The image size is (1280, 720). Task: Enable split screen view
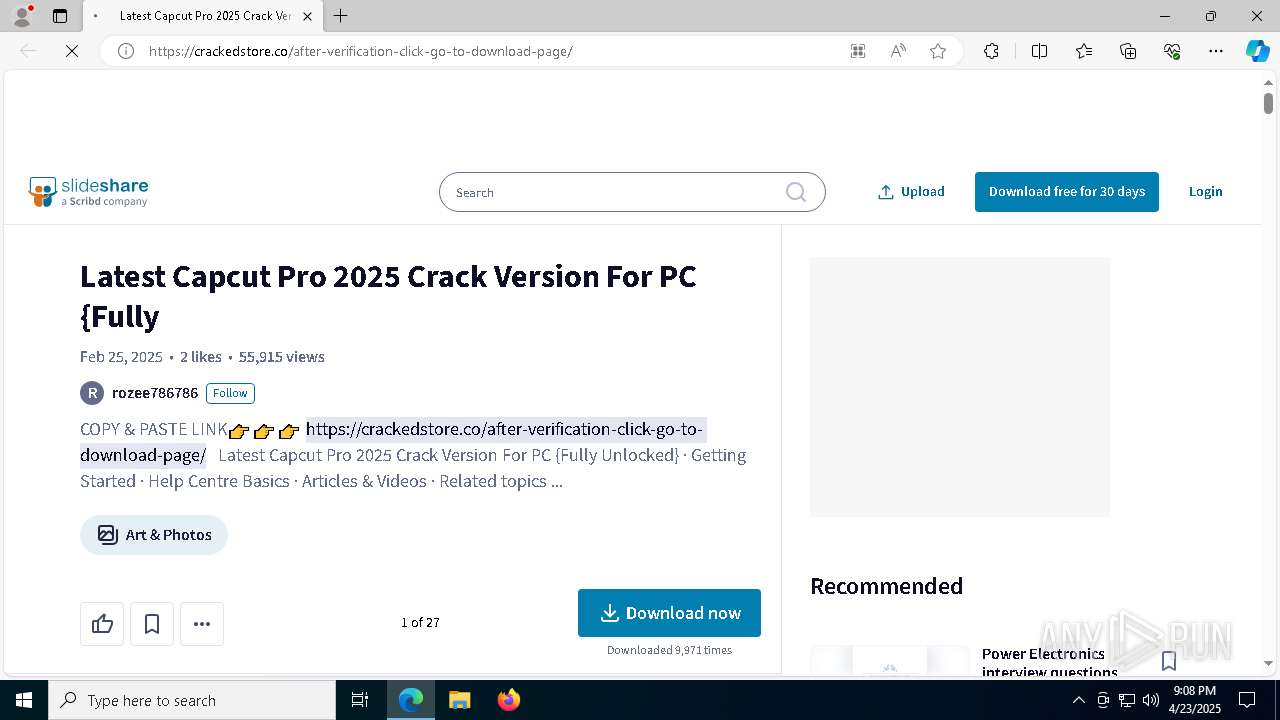(x=1039, y=51)
